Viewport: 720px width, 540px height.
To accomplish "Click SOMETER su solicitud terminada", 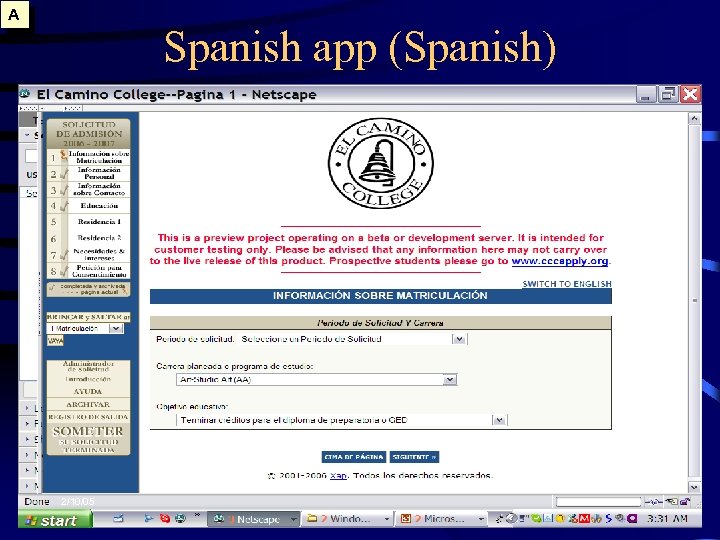I will (x=88, y=439).
